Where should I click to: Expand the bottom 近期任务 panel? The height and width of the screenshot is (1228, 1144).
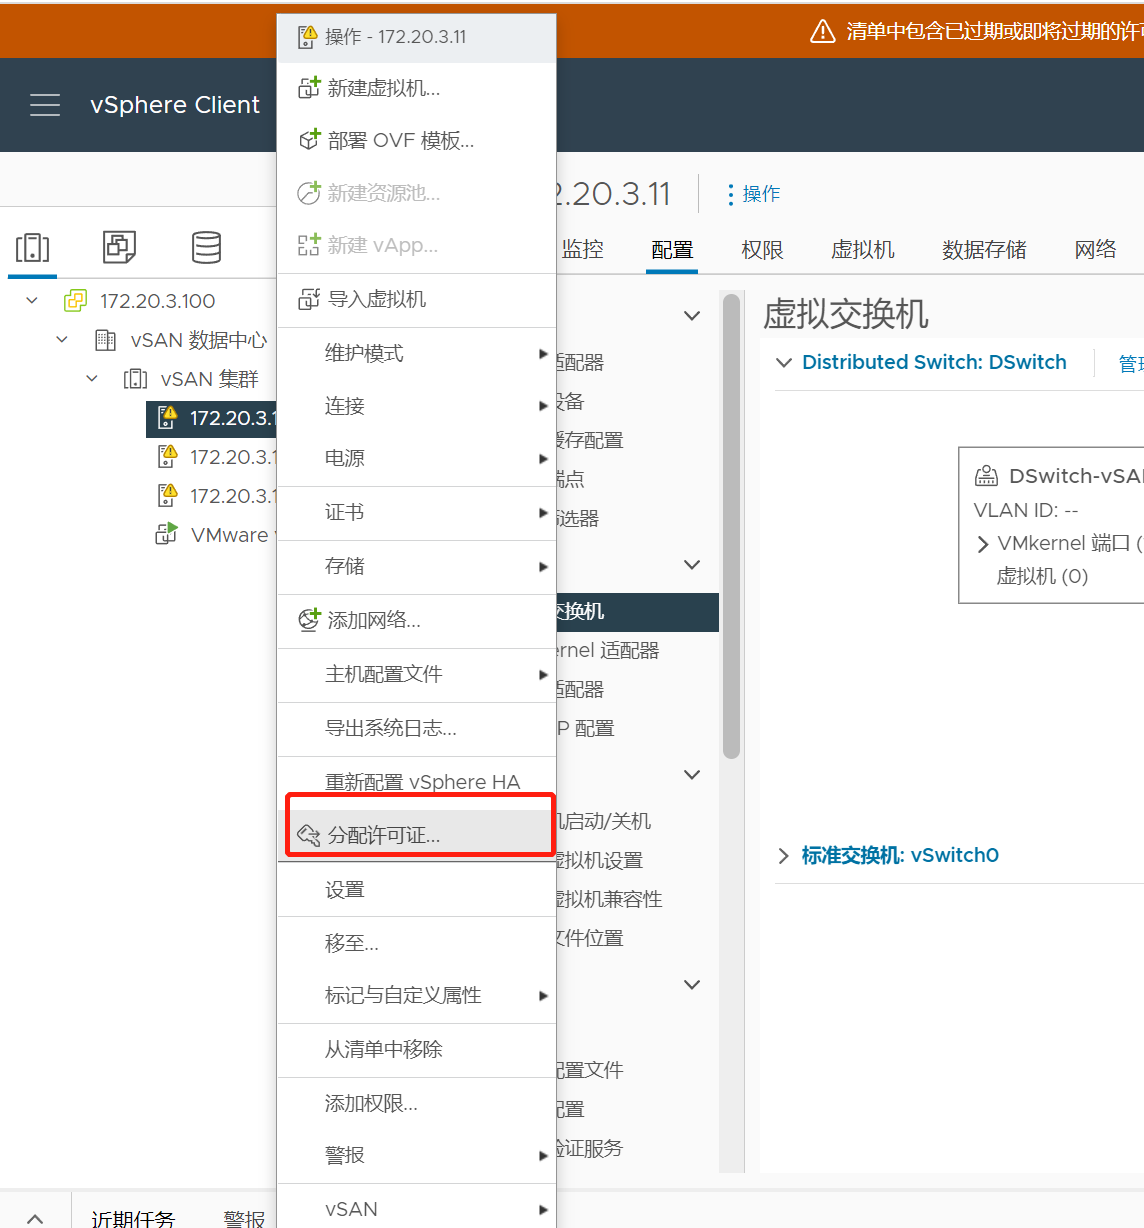click(35, 1218)
